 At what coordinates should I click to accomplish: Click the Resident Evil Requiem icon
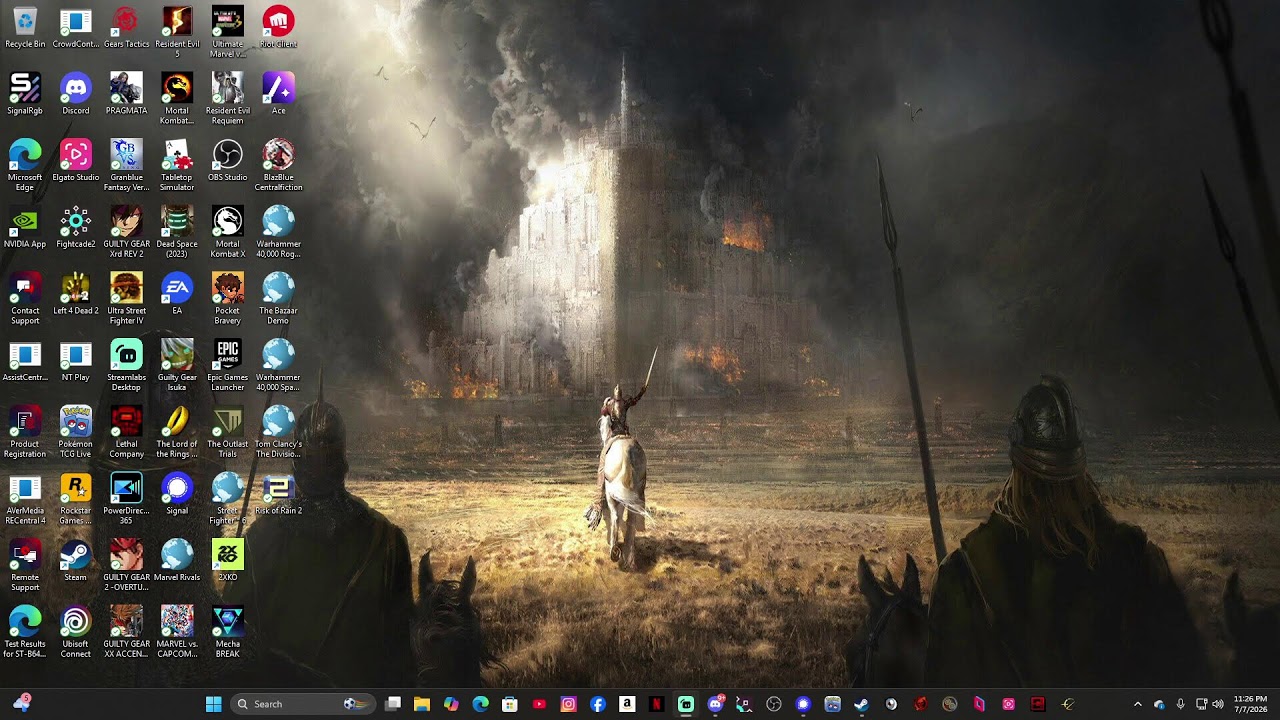(x=228, y=99)
